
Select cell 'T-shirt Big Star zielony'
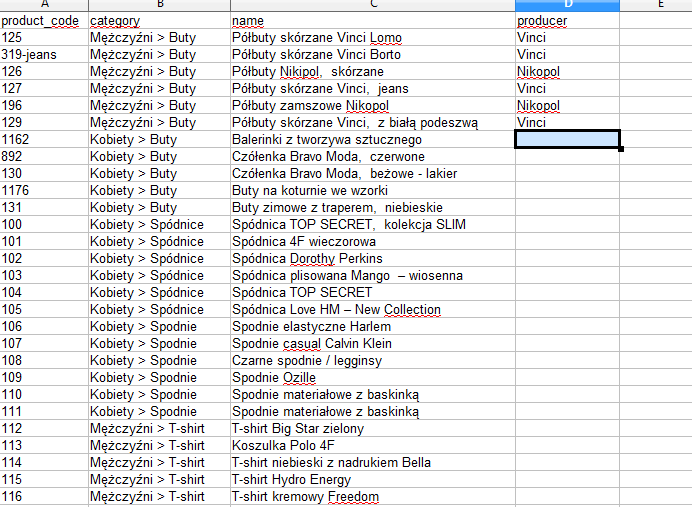click(x=372, y=428)
